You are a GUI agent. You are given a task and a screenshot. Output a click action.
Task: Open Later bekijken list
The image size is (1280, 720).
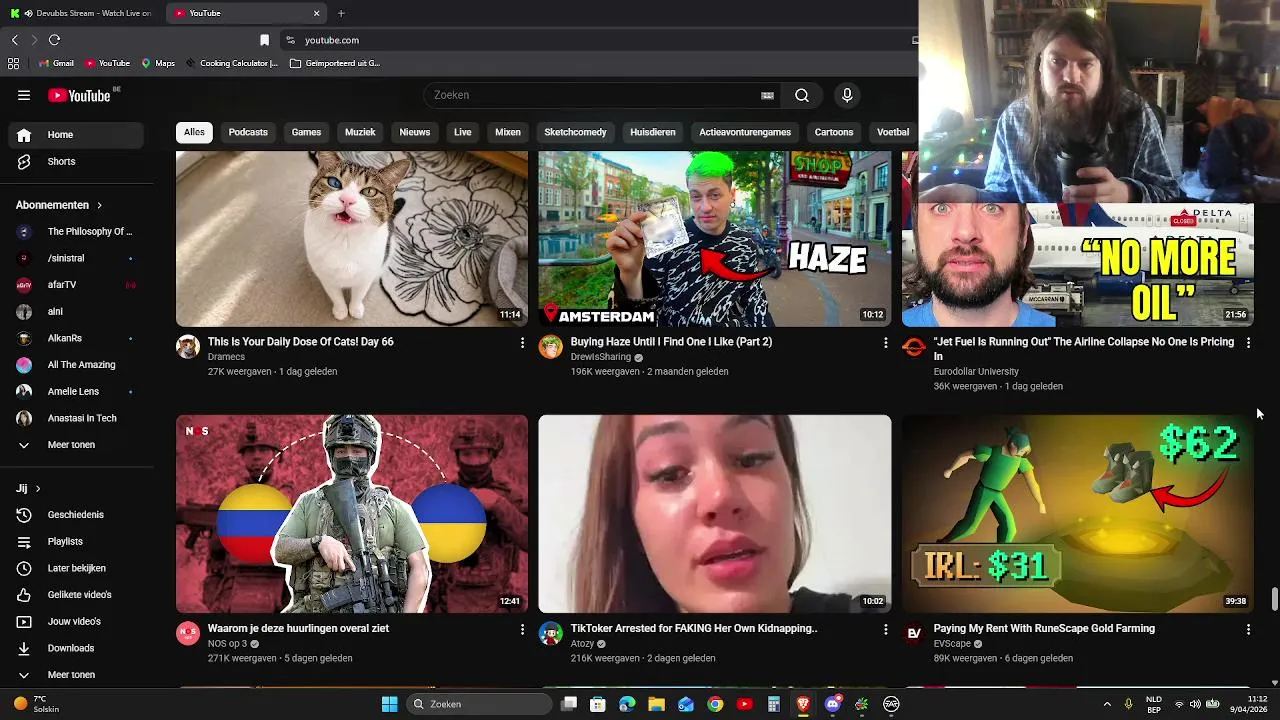pyautogui.click(x=76, y=568)
